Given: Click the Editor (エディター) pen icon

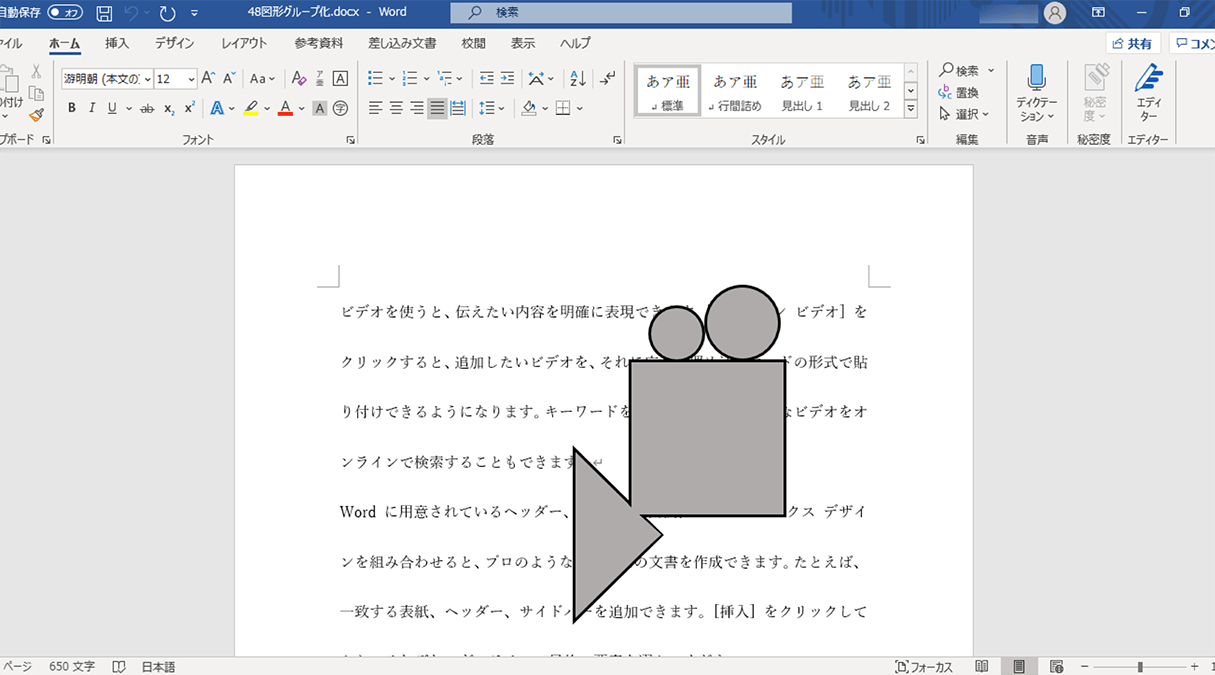Looking at the screenshot, I should point(1148,78).
